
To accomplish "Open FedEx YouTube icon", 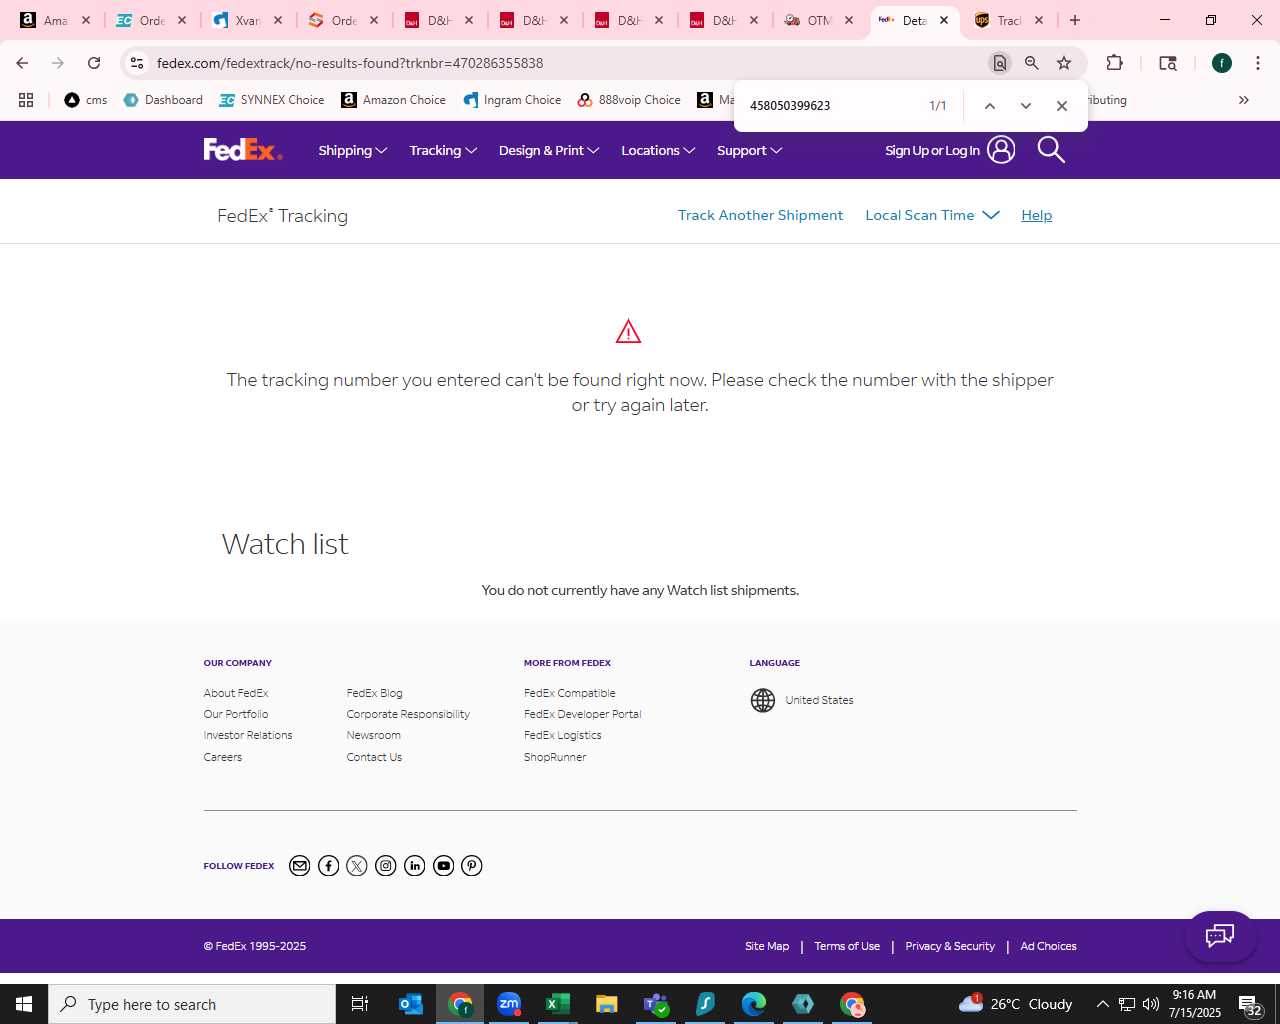I will pos(444,866).
